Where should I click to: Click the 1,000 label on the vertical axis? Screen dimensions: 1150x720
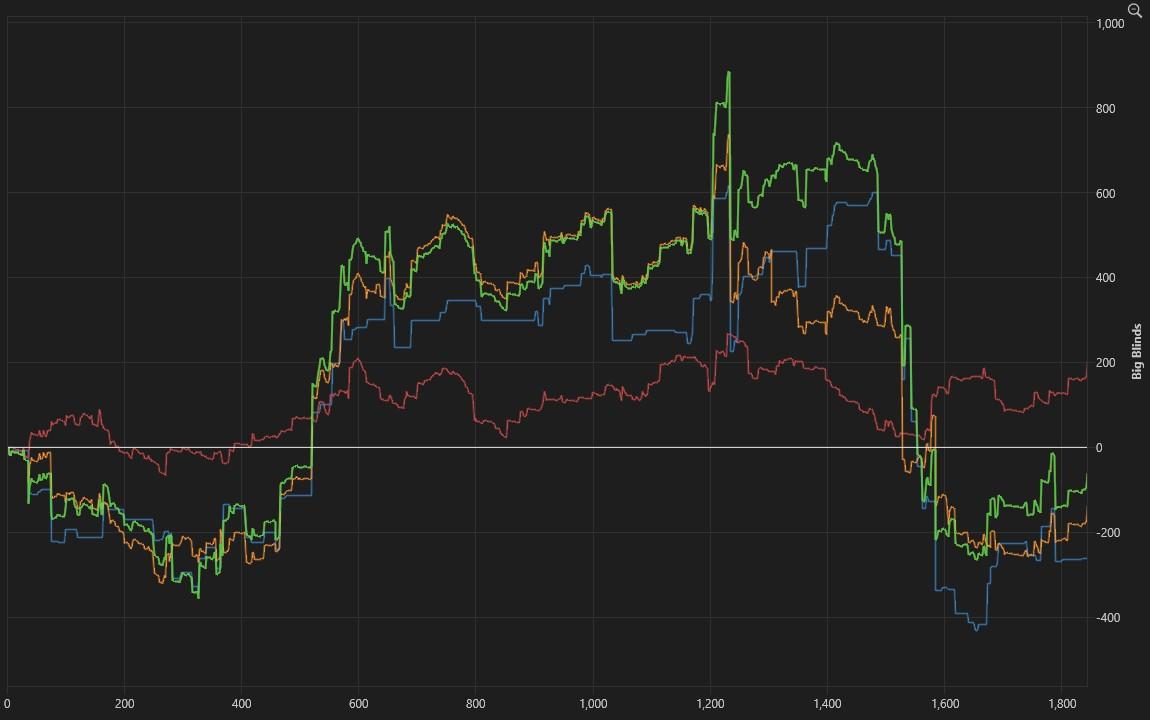tap(1110, 24)
